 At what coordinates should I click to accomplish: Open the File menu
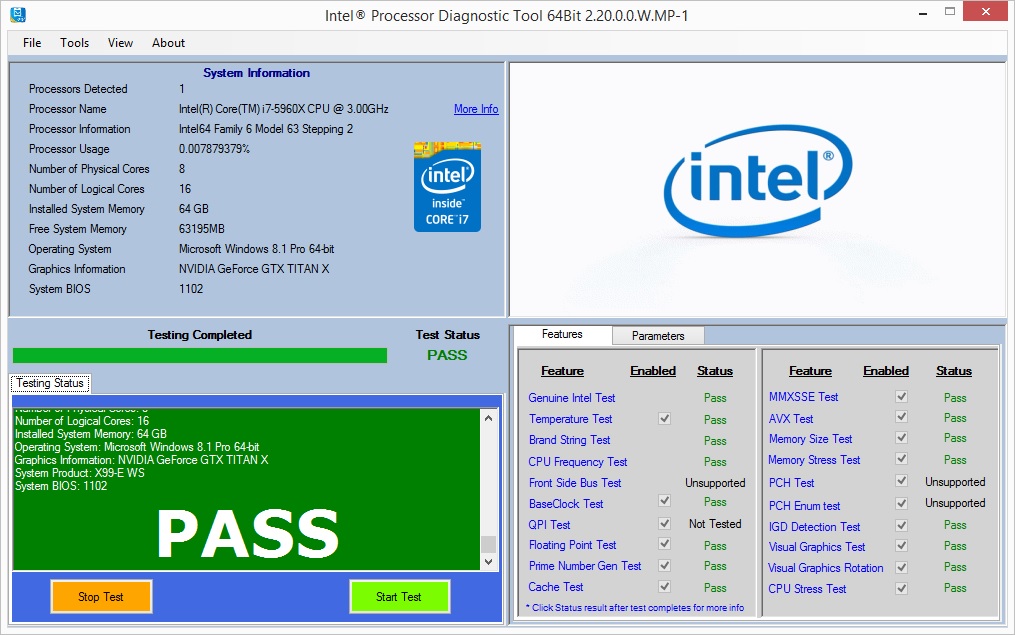click(32, 43)
